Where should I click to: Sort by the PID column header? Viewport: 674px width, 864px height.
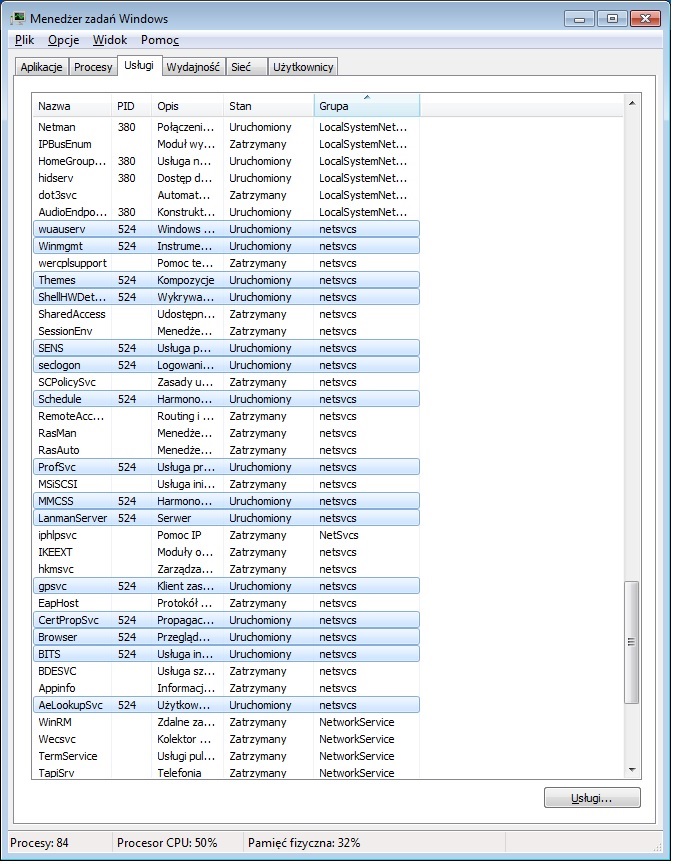click(131, 106)
